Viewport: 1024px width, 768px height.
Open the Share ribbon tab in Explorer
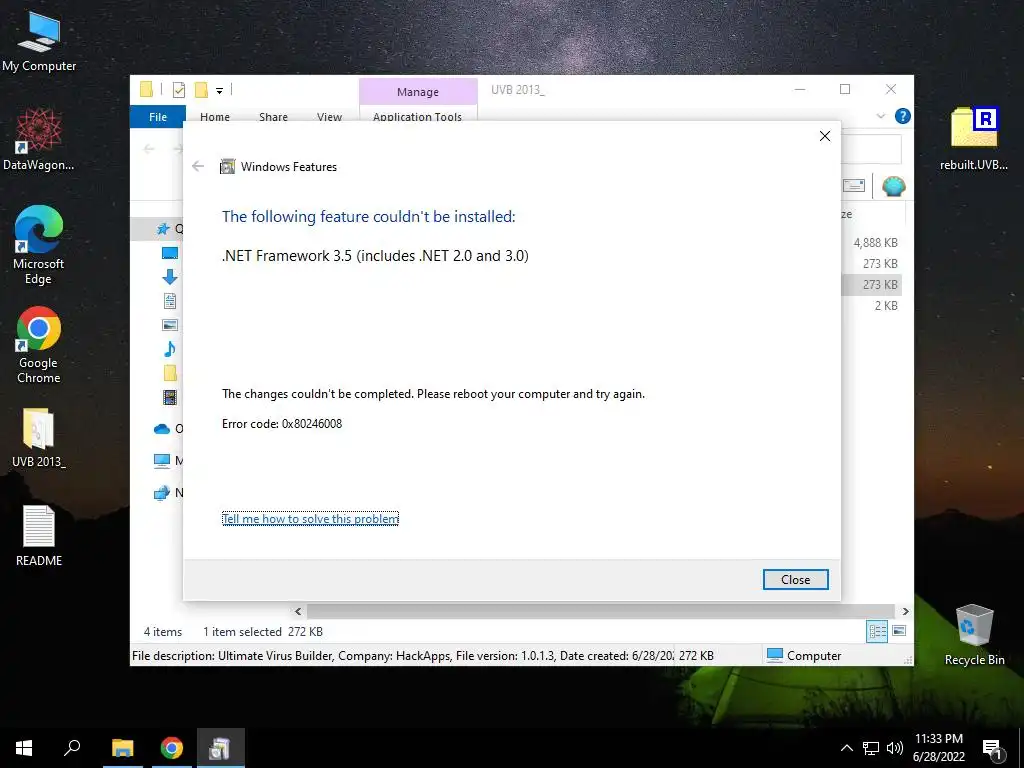coord(273,116)
